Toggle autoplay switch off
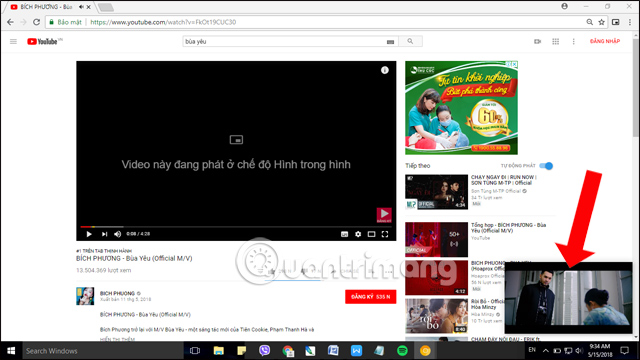This screenshot has height=360, width=640. pos(546,166)
